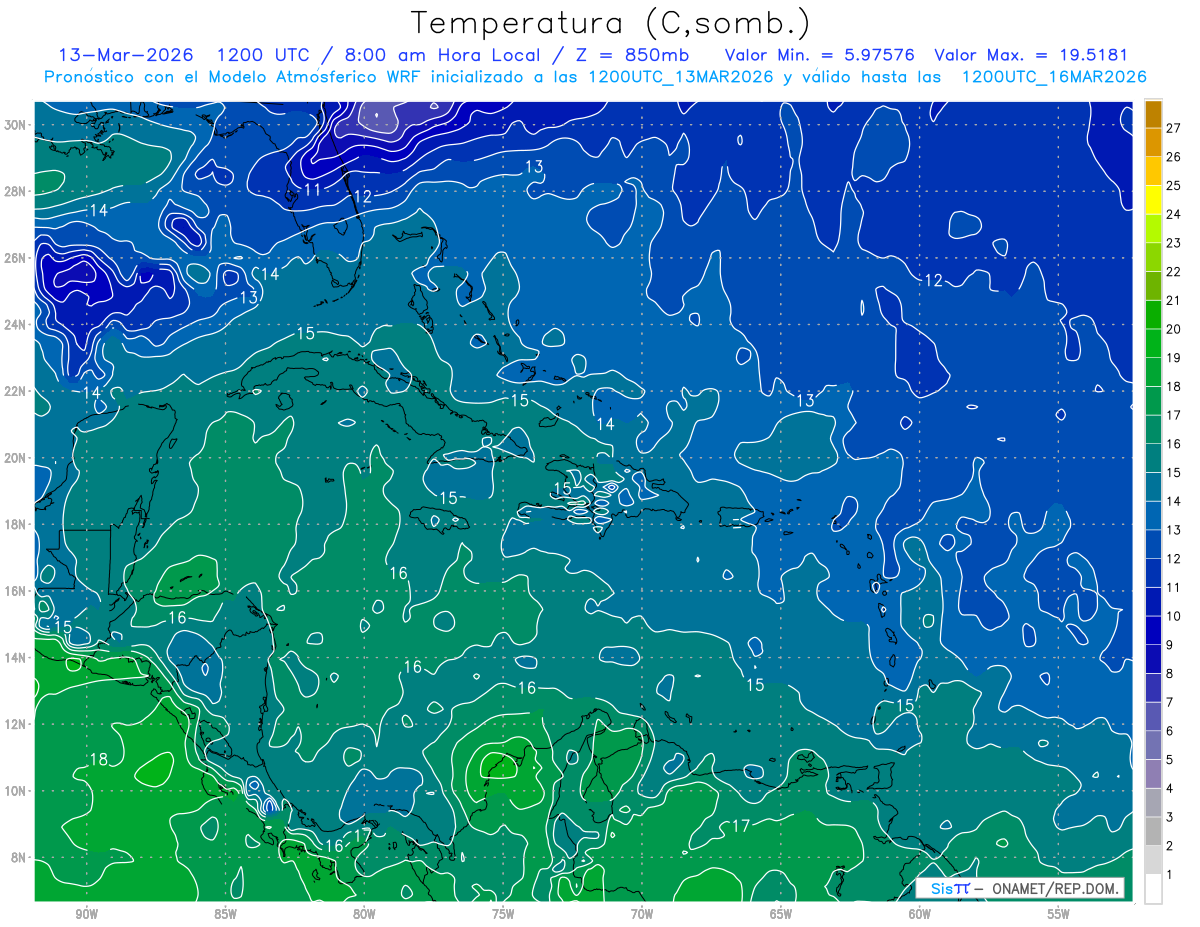Screen dimensions: 1200x927
Task: Click the value '1' in the color legend
Action: pyautogui.click(x=1171, y=875)
